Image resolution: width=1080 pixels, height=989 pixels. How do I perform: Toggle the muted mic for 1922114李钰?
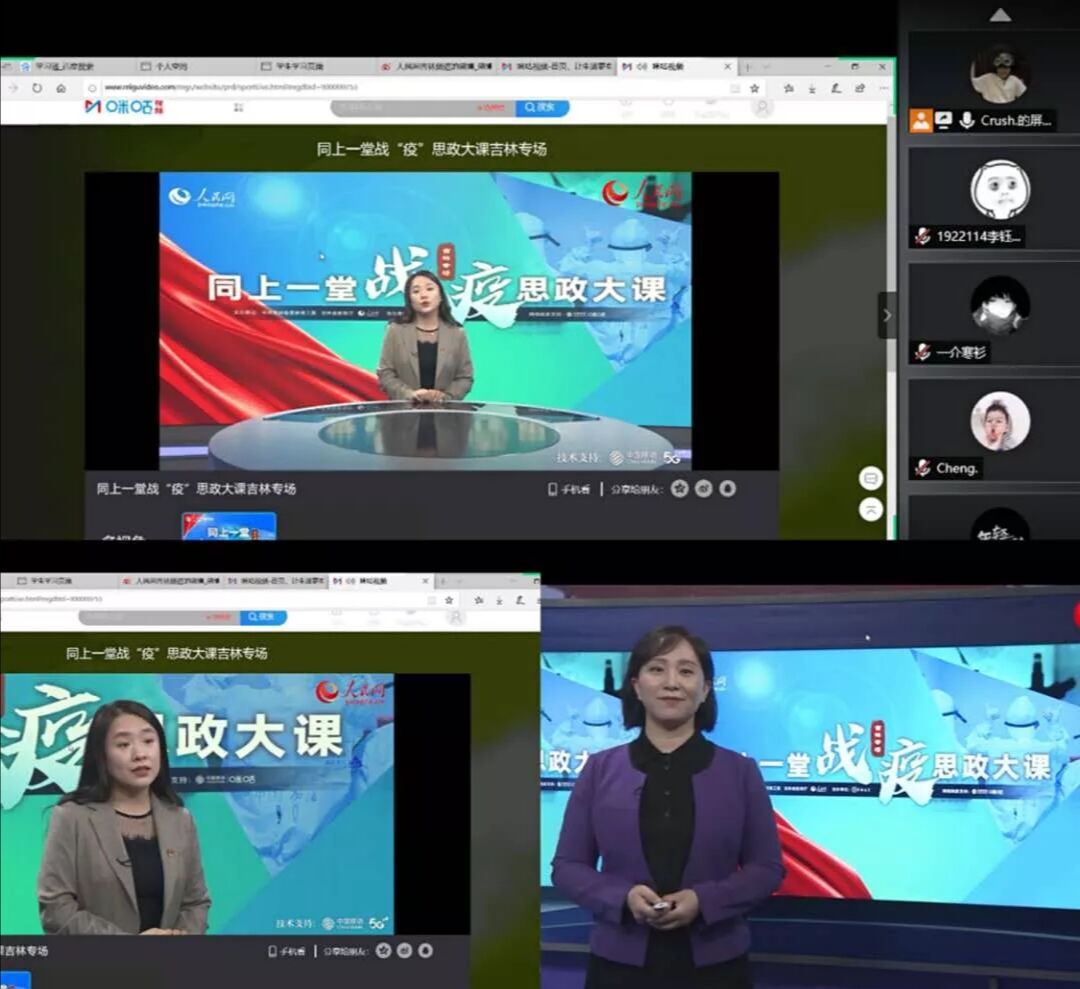point(922,237)
